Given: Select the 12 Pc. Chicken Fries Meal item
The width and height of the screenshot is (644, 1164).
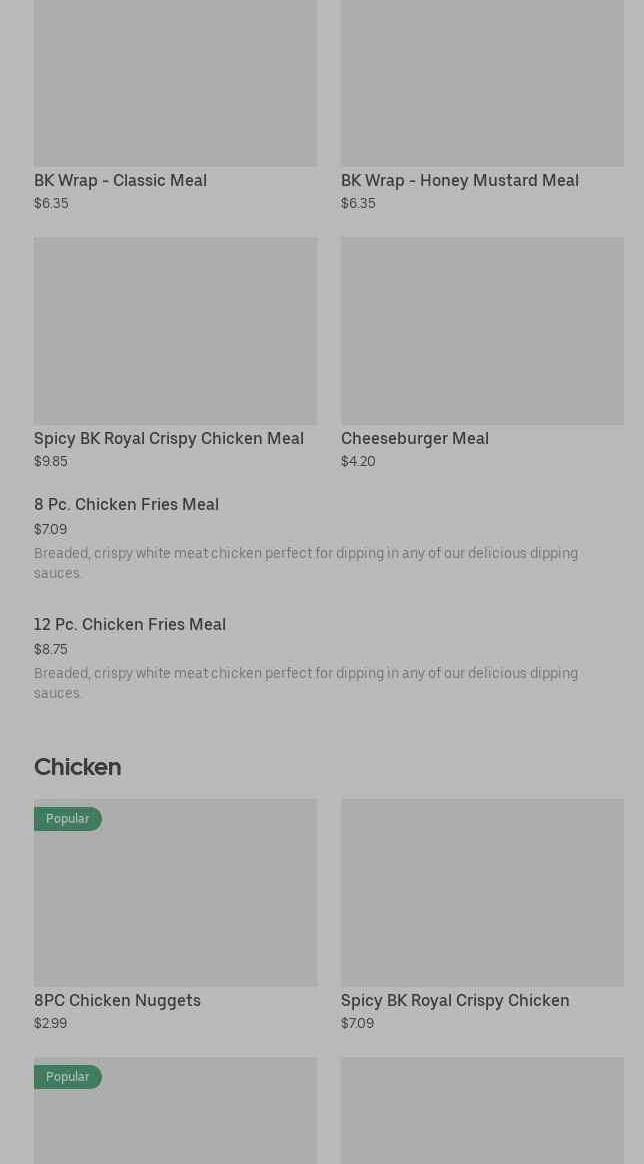Looking at the screenshot, I should (130, 624).
